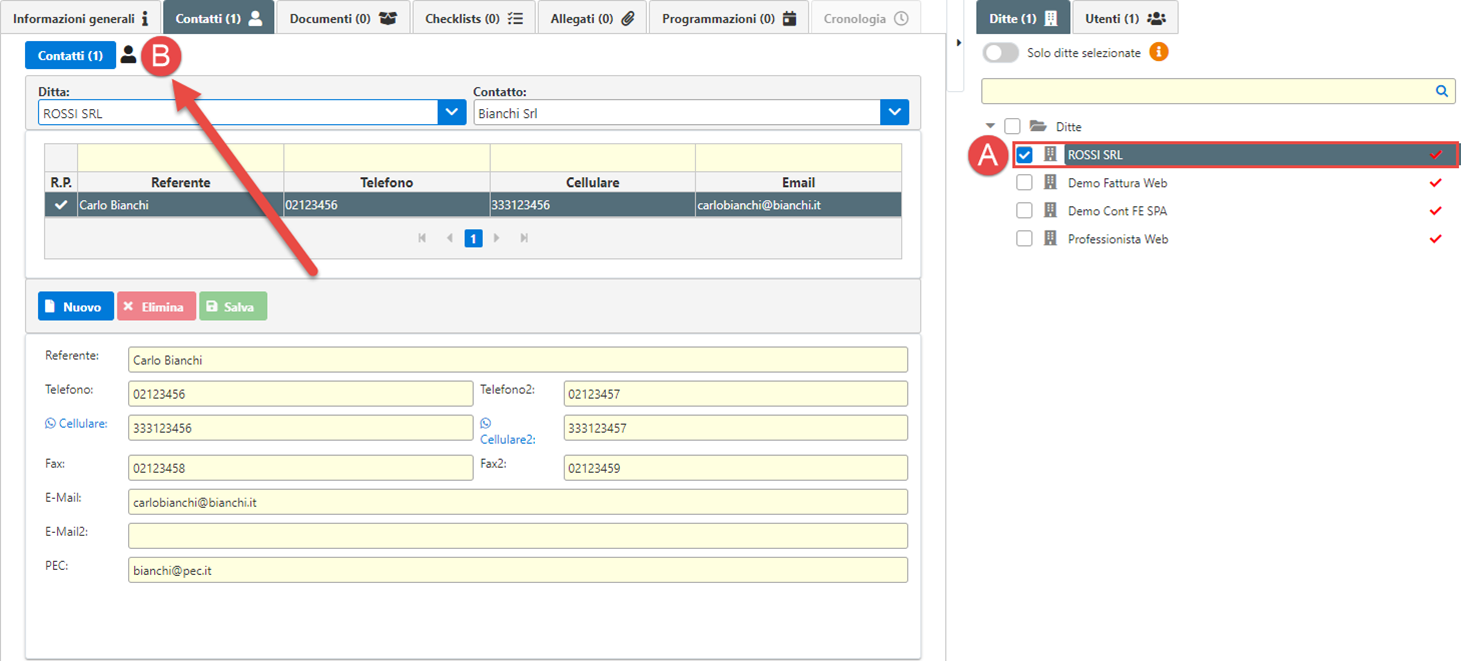Click red checkmark on Professionista Web row
1461x661 pixels.
(x=1436, y=239)
